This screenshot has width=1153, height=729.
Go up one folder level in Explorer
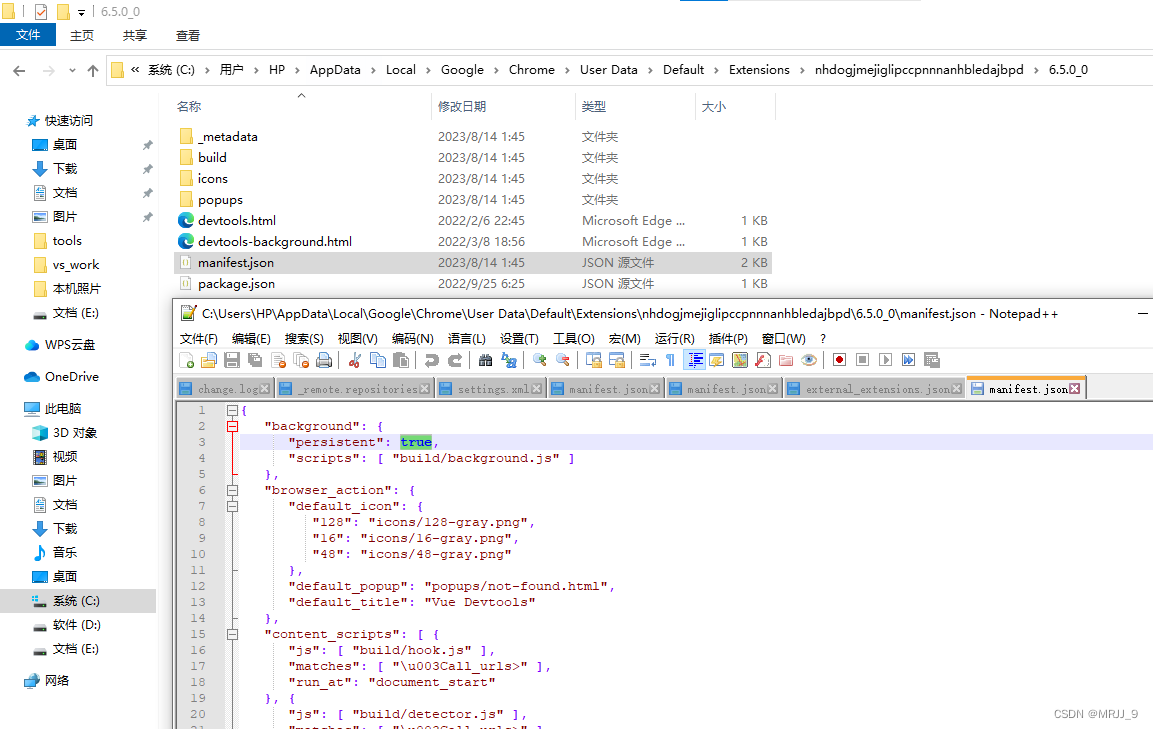tap(93, 71)
